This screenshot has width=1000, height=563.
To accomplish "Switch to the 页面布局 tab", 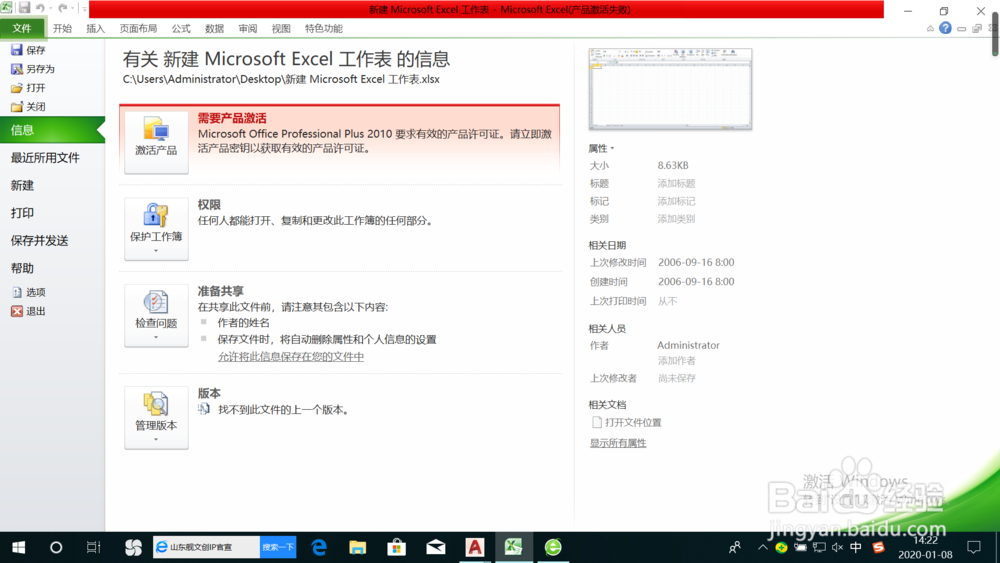I will coord(138,28).
